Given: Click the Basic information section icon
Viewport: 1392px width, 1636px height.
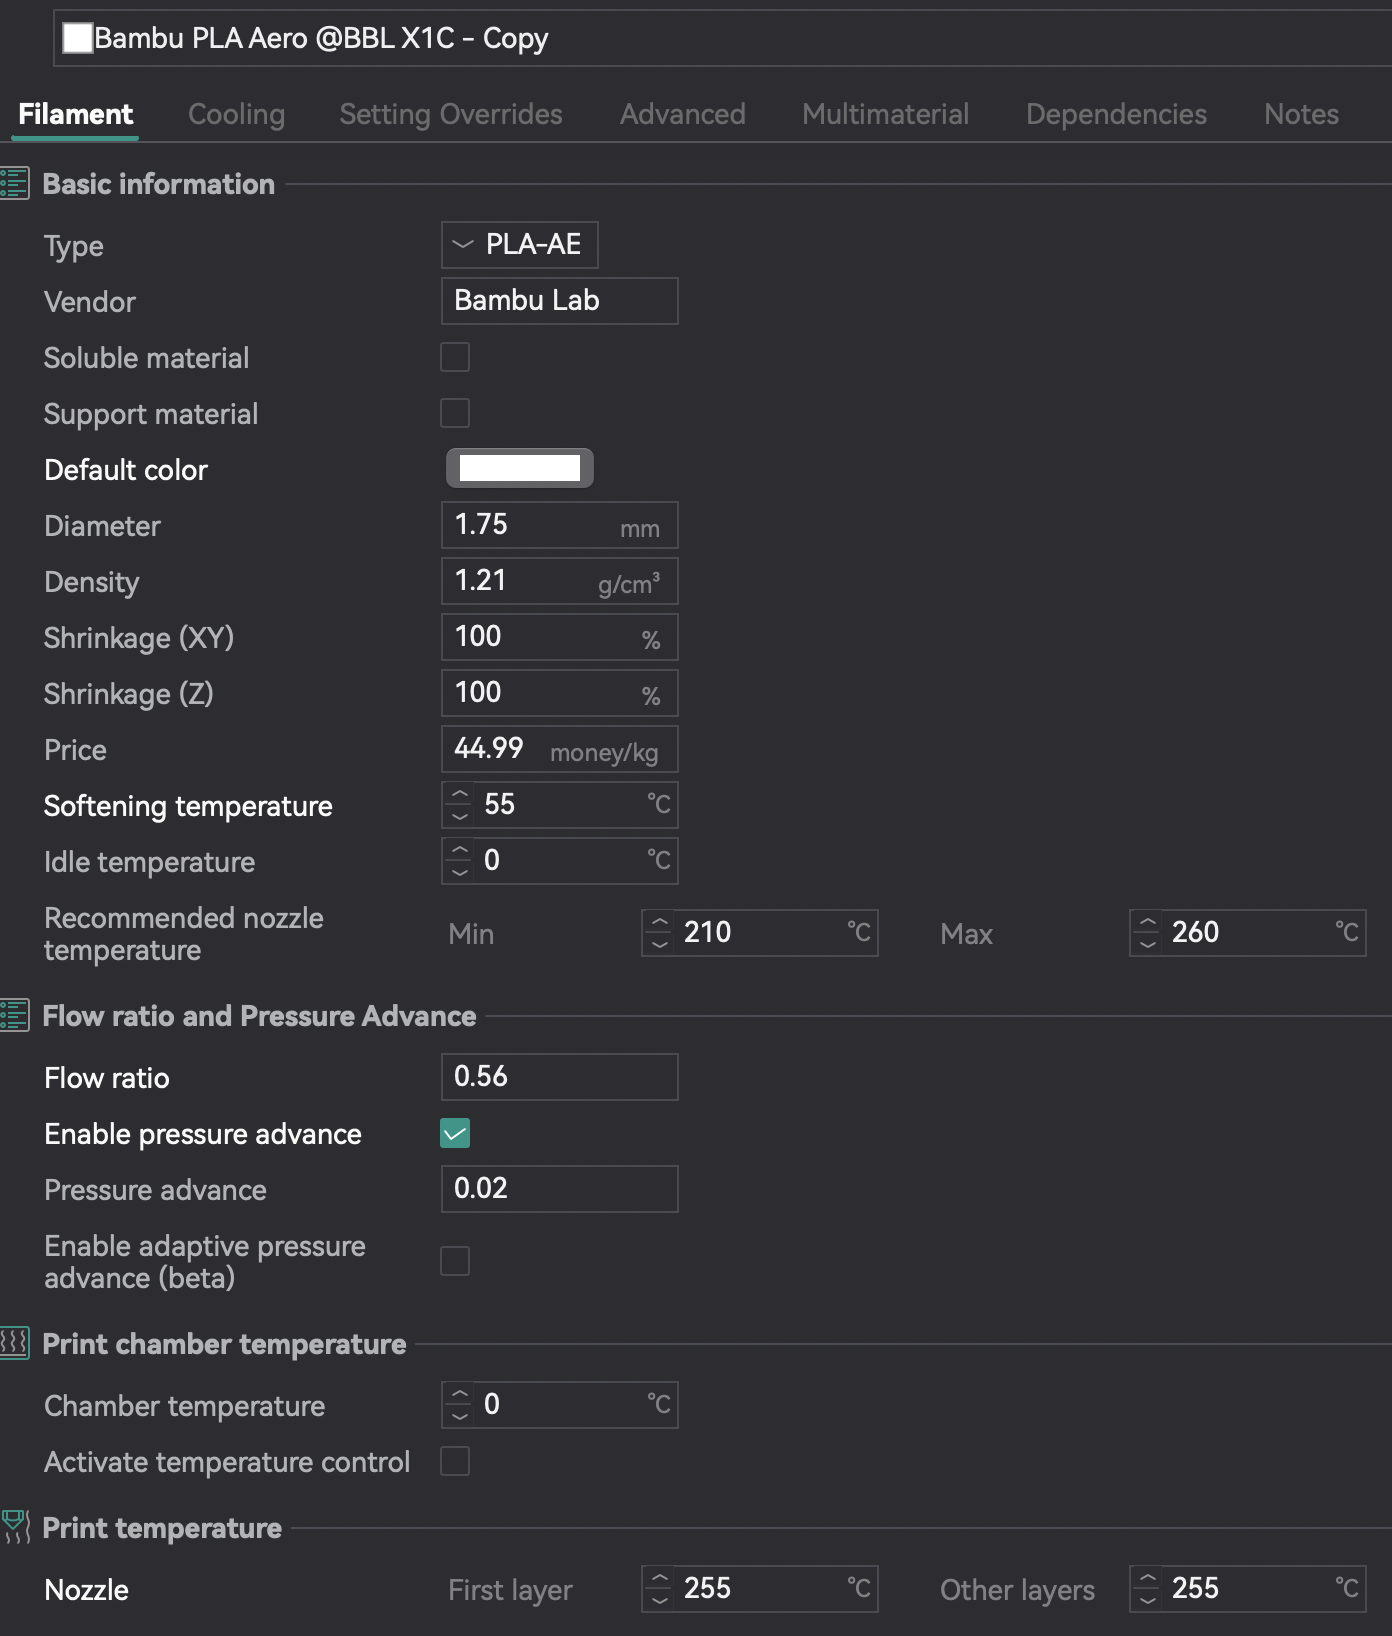Looking at the screenshot, I should (15, 184).
